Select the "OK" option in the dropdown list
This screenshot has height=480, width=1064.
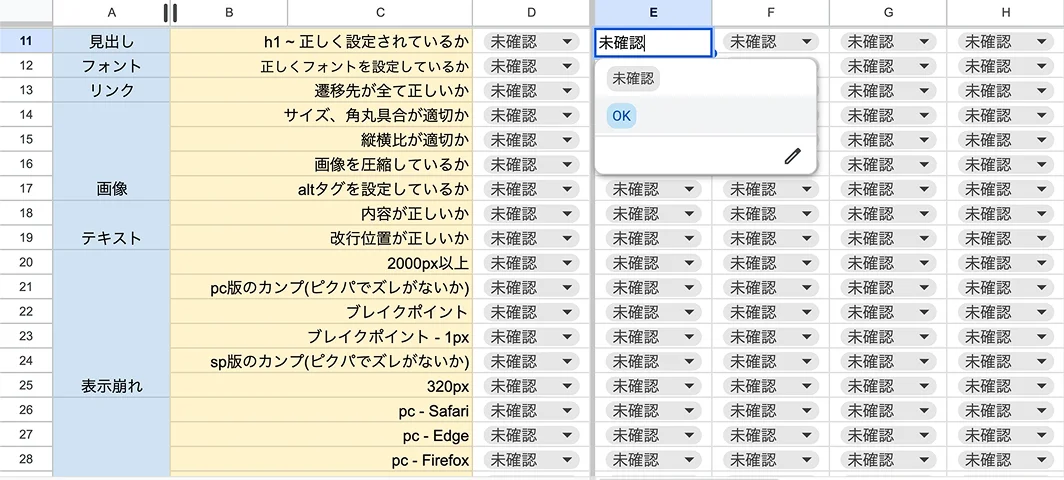(621, 116)
